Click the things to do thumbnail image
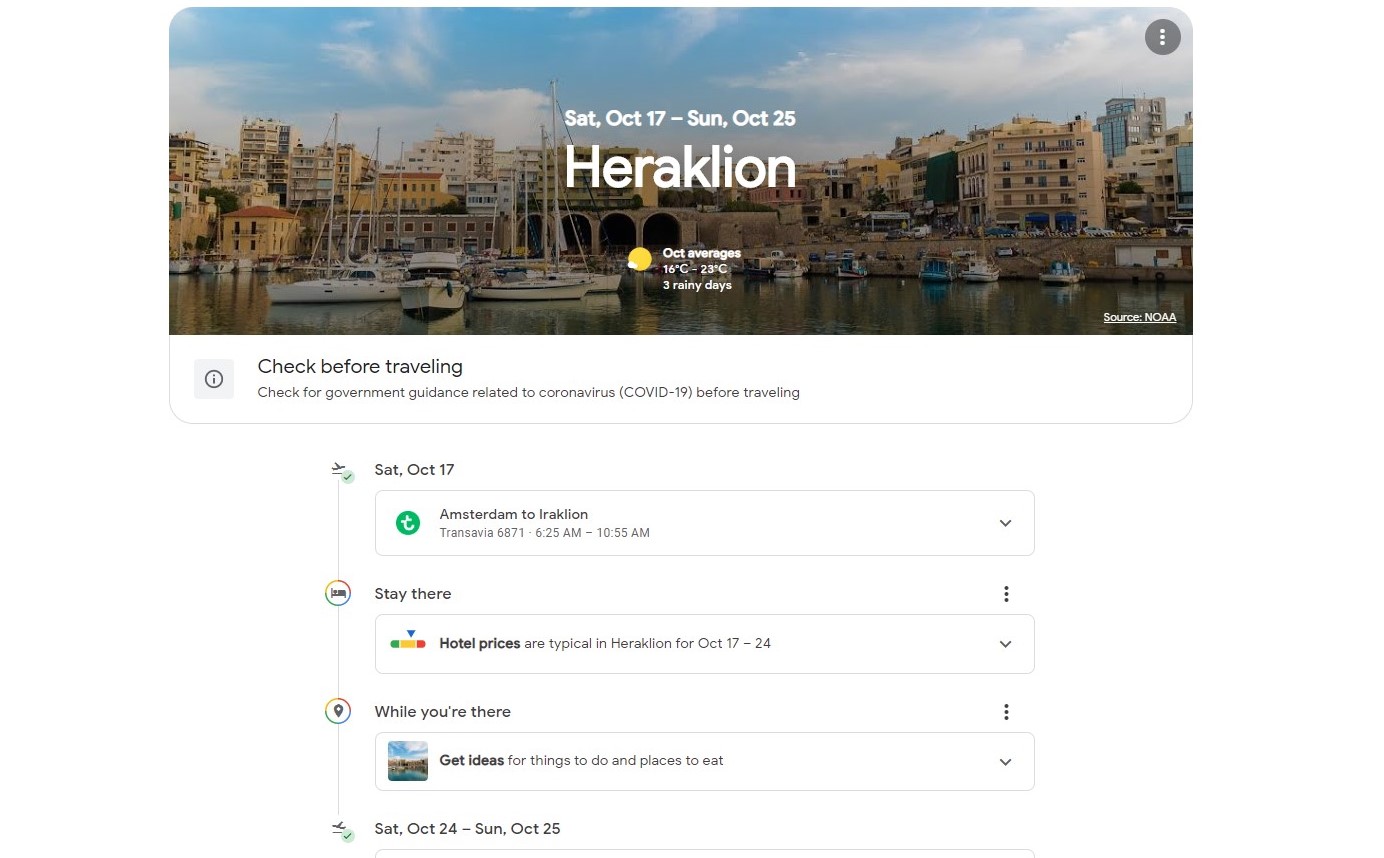This screenshot has height=858, width=1384. (x=408, y=761)
